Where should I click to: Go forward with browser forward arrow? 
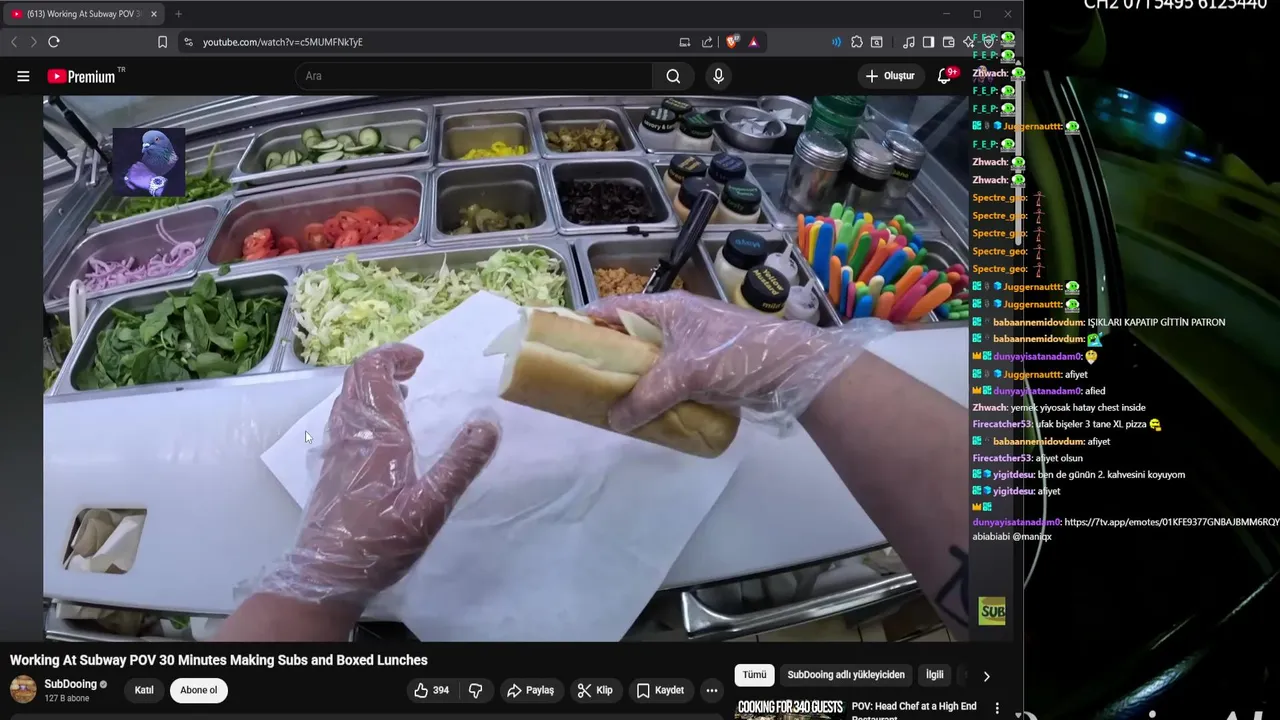(x=33, y=42)
